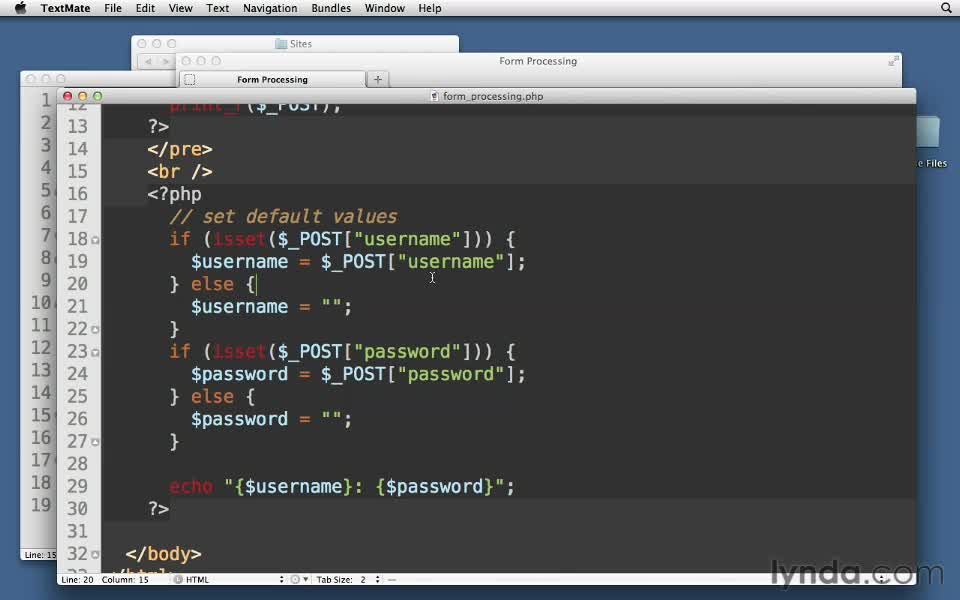Open the Bundles menu
This screenshot has height=600, width=960.
click(x=330, y=8)
